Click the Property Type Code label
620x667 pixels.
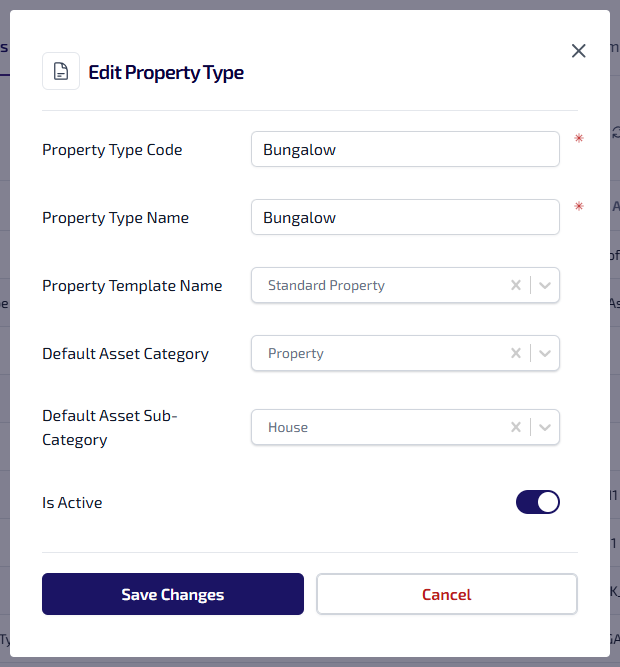(x=112, y=150)
